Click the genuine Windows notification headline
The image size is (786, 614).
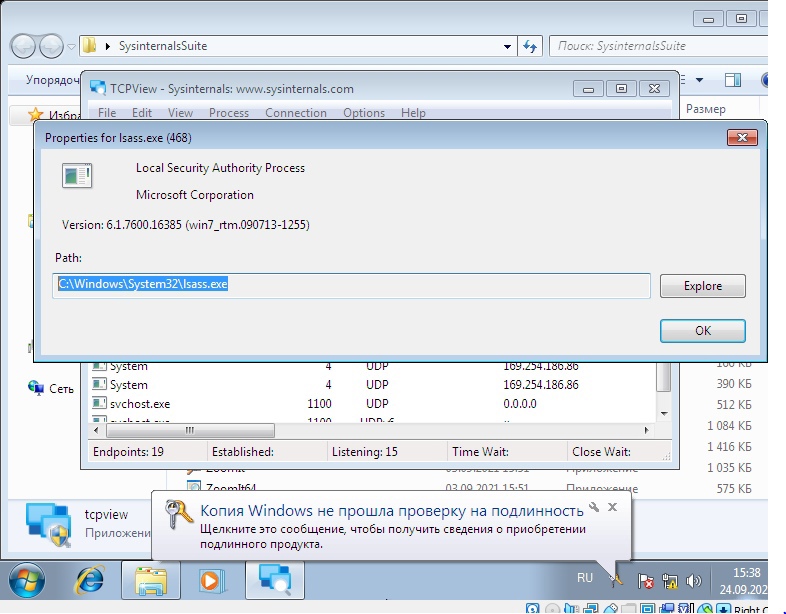point(392,510)
